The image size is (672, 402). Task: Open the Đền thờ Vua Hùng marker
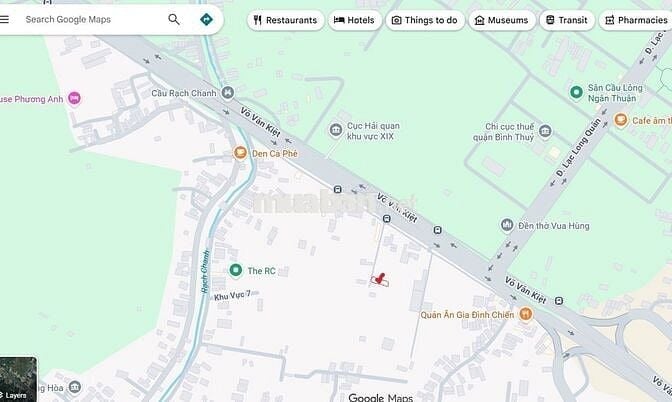coord(507,225)
